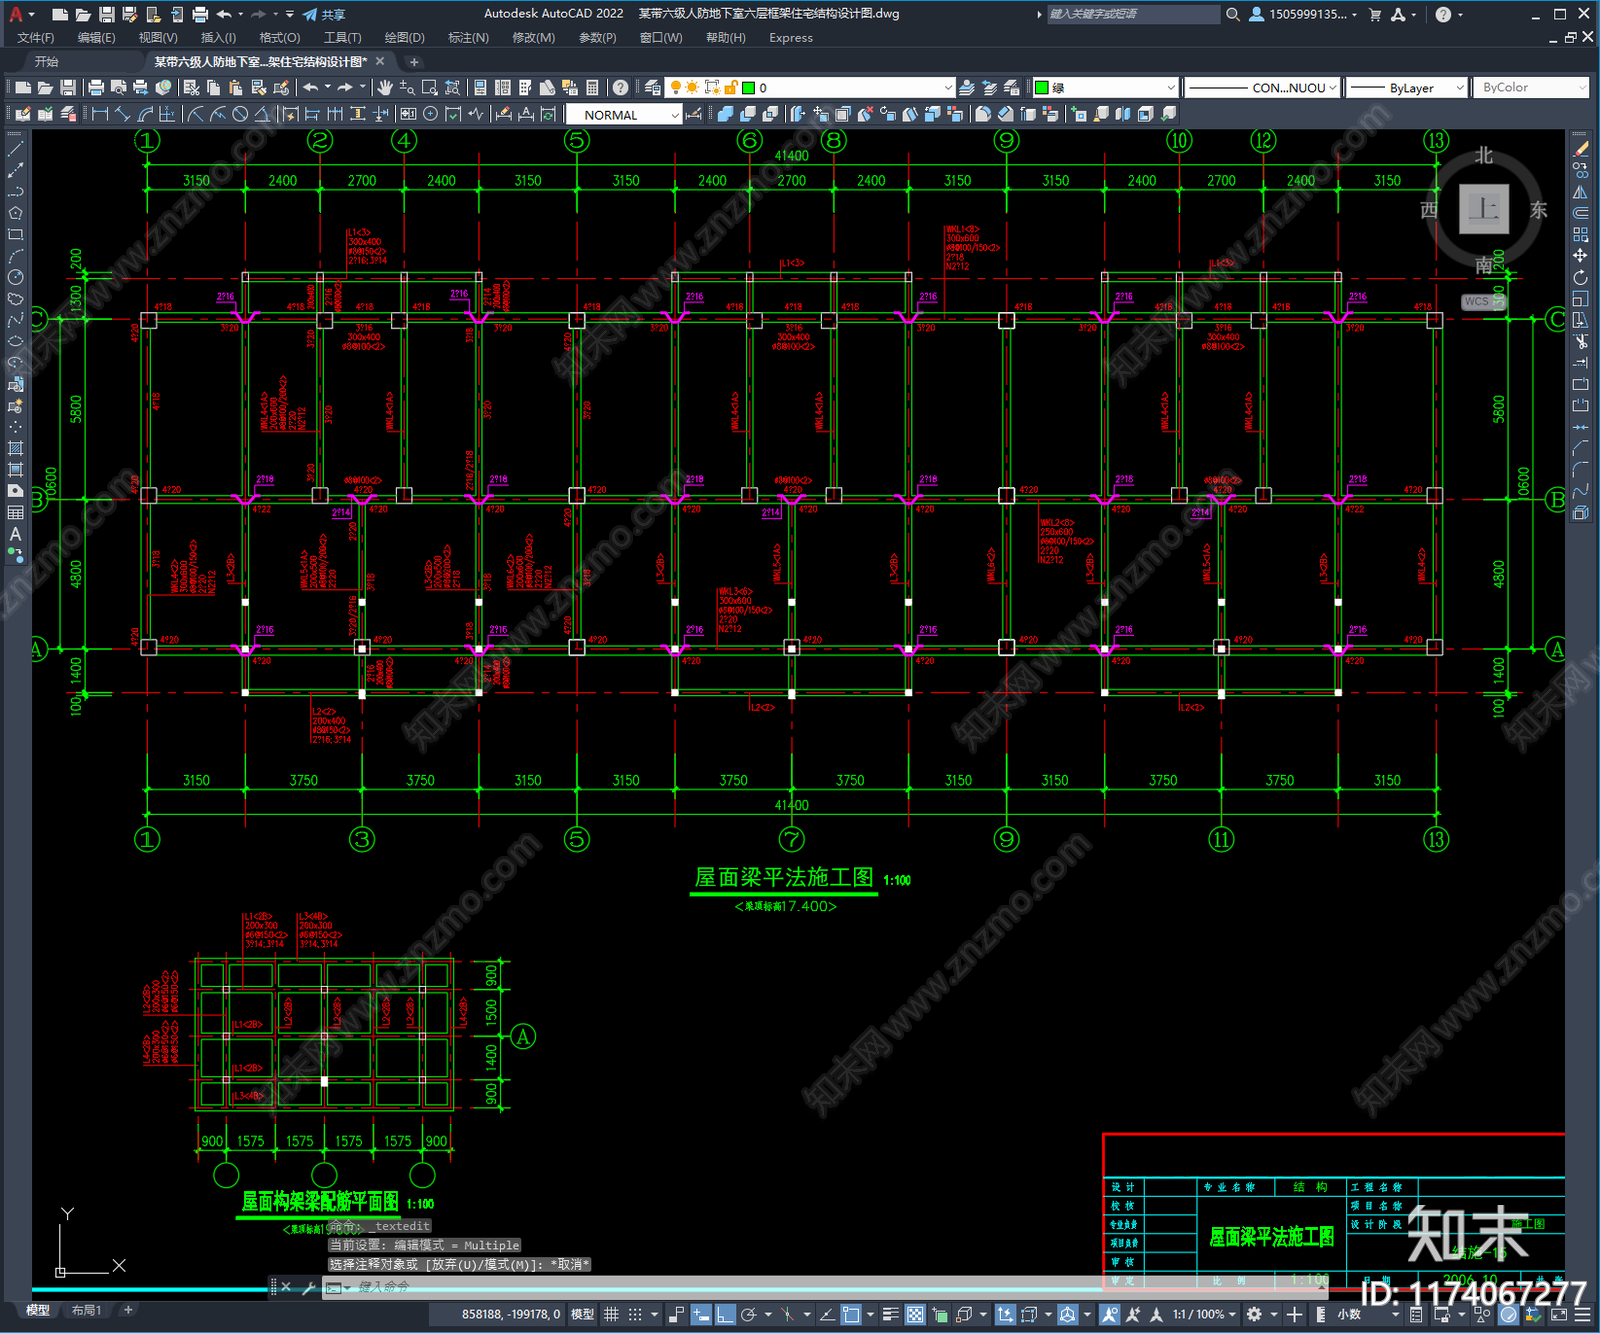Open the 文件(F) menu
The width and height of the screenshot is (1600, 1333).
[x=36, y=38]
